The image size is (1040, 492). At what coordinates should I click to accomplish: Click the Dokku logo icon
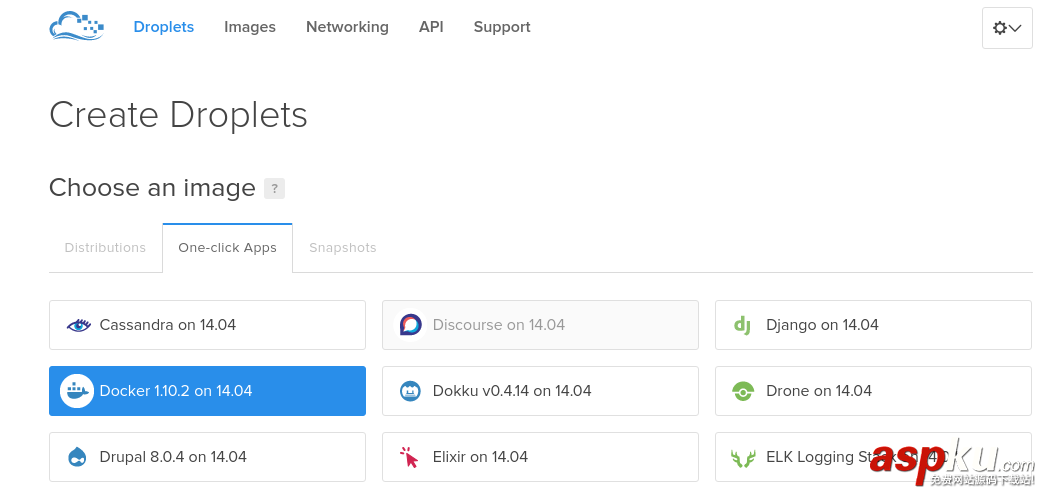(x=410, y=391)
